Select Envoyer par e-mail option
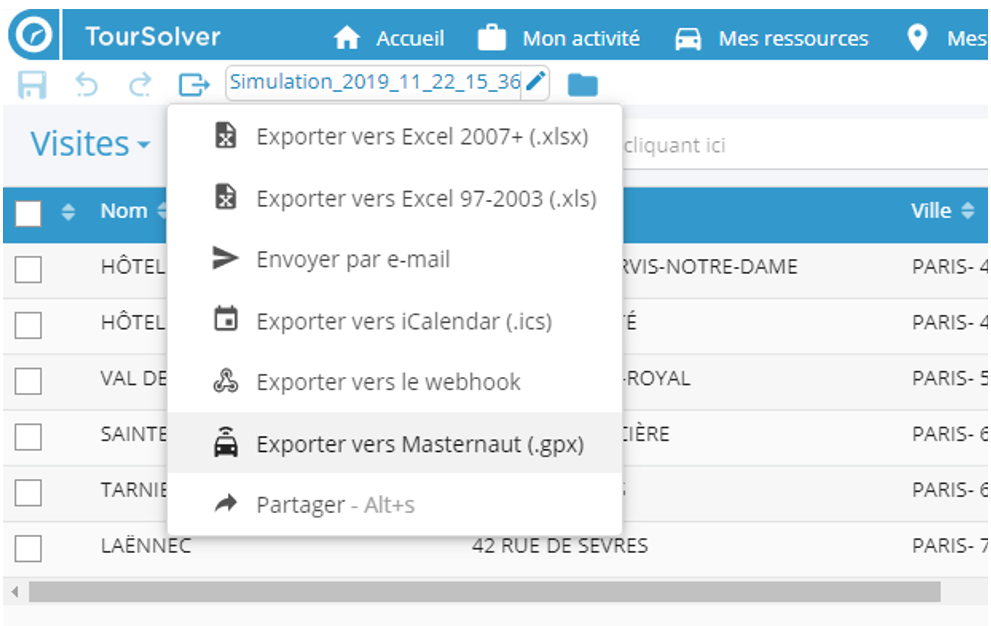Viewport: 991px width, 626px height. pos(352,260)
